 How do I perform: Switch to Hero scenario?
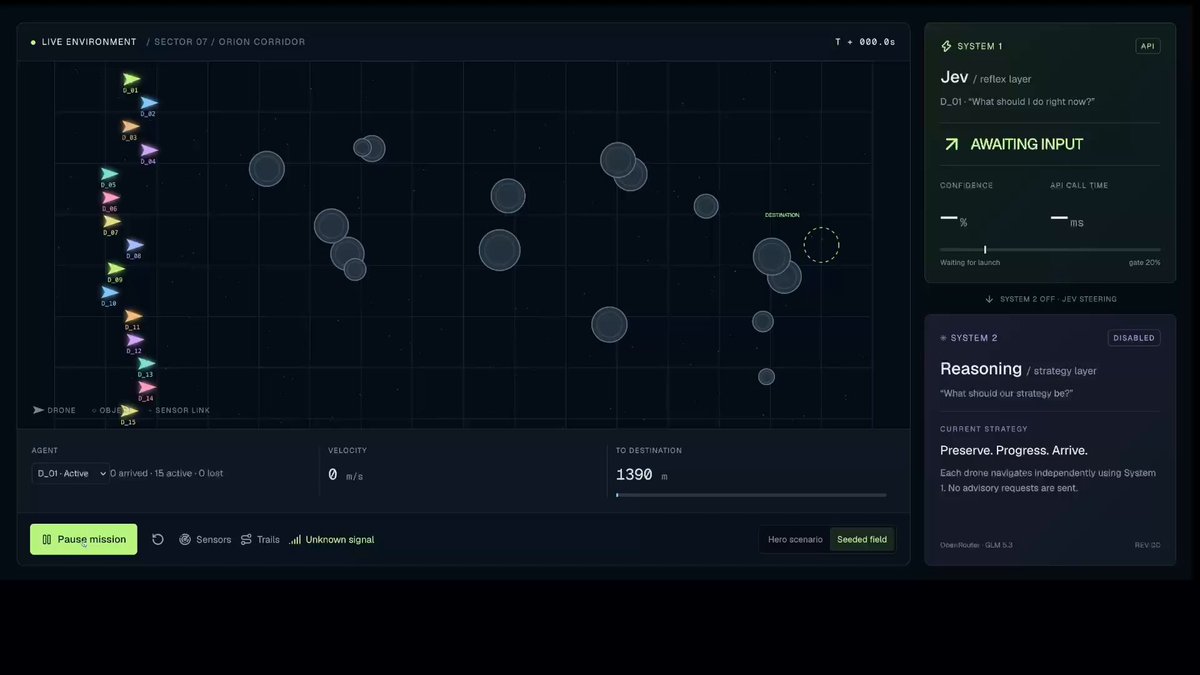pyautogui.click(x=795, y=539)
